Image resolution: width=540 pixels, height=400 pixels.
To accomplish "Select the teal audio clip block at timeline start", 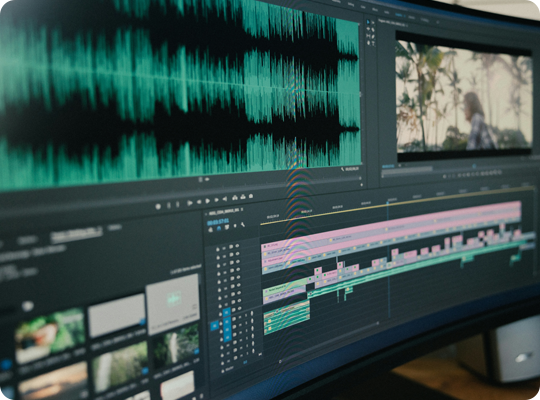I will 287,318.
